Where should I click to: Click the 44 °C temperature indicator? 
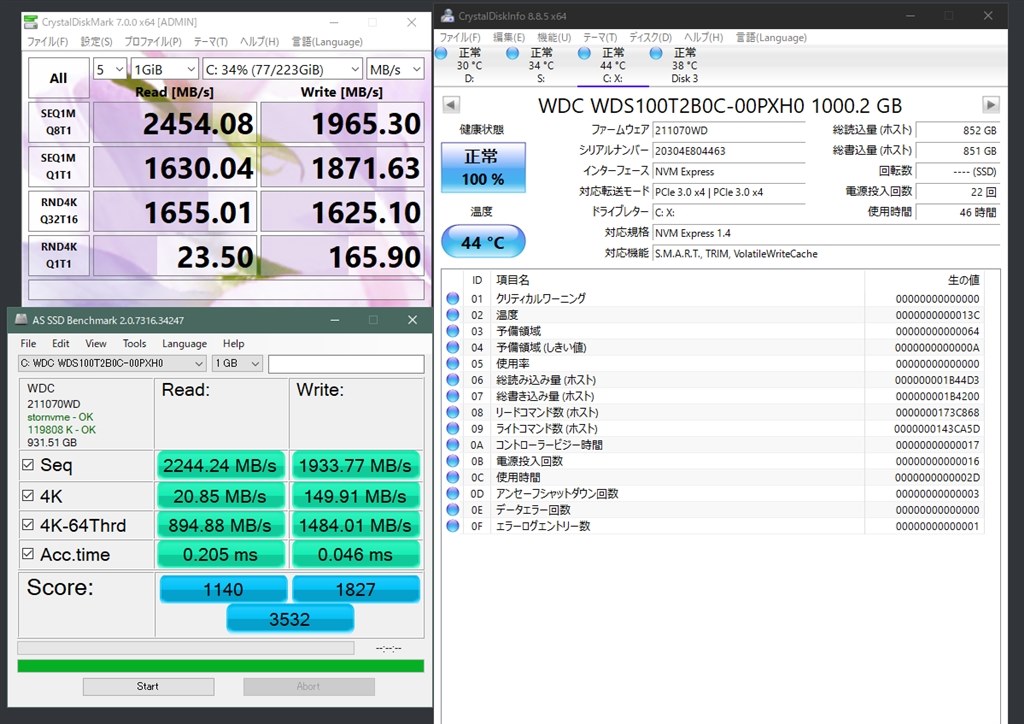(x=483, y=242)
